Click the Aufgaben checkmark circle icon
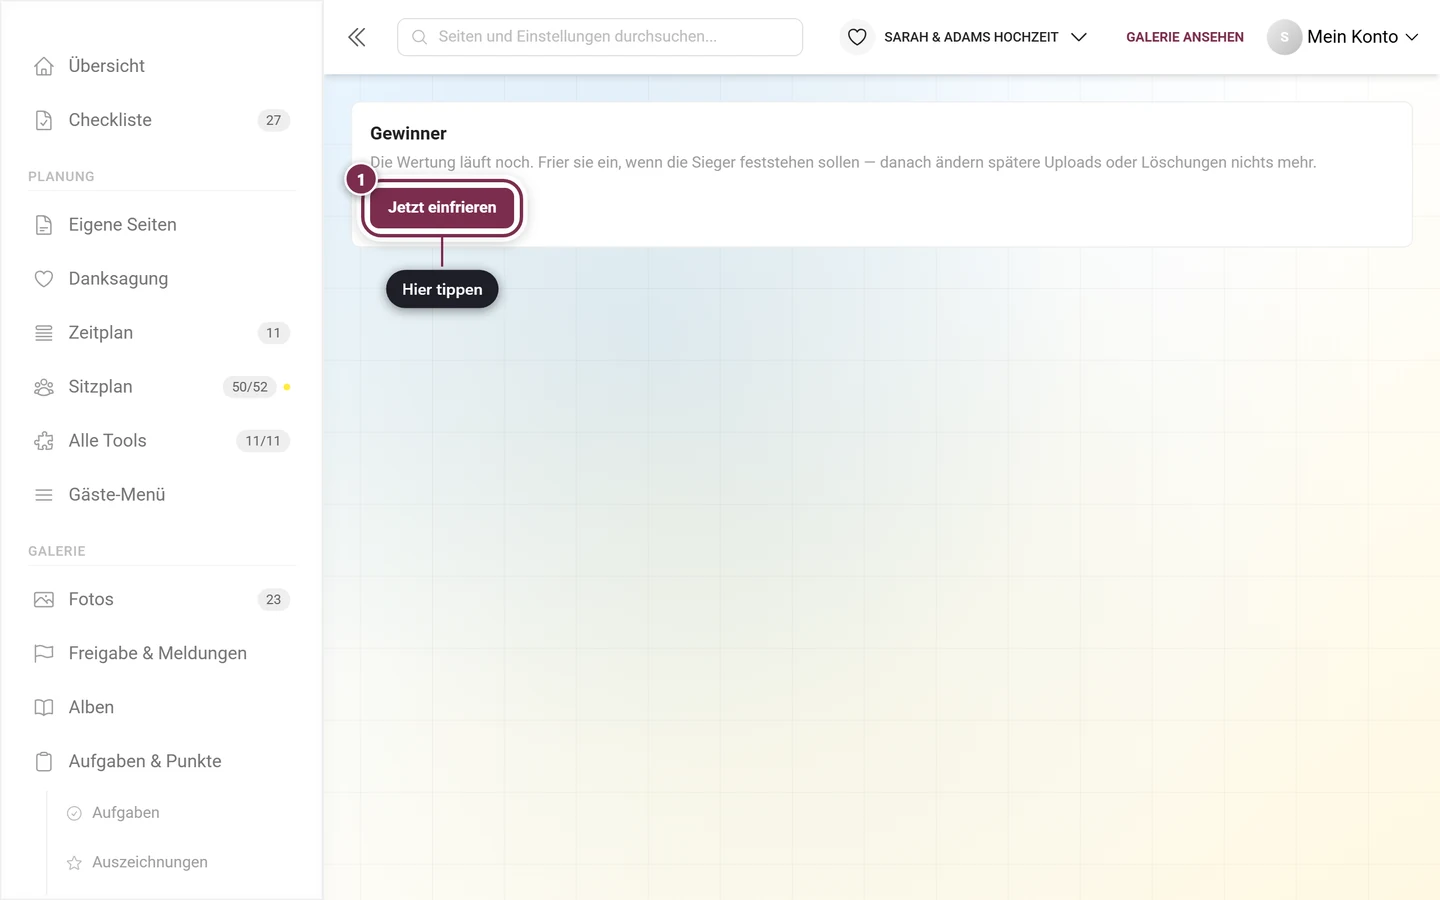The height and width of the screenshot is (900, 1440). tap(74, 814)
